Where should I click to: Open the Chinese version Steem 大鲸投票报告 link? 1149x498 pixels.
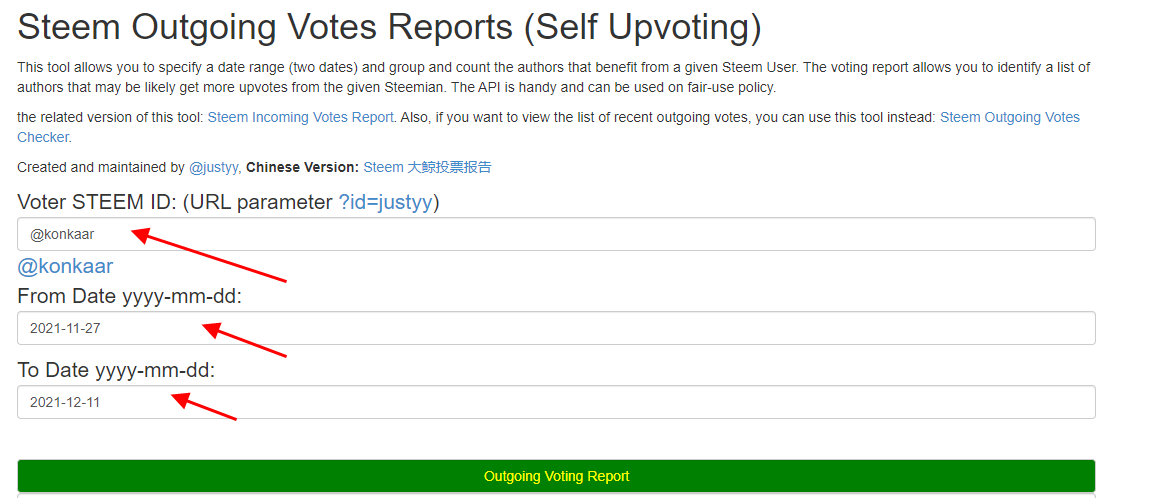(x=427, y=168)
